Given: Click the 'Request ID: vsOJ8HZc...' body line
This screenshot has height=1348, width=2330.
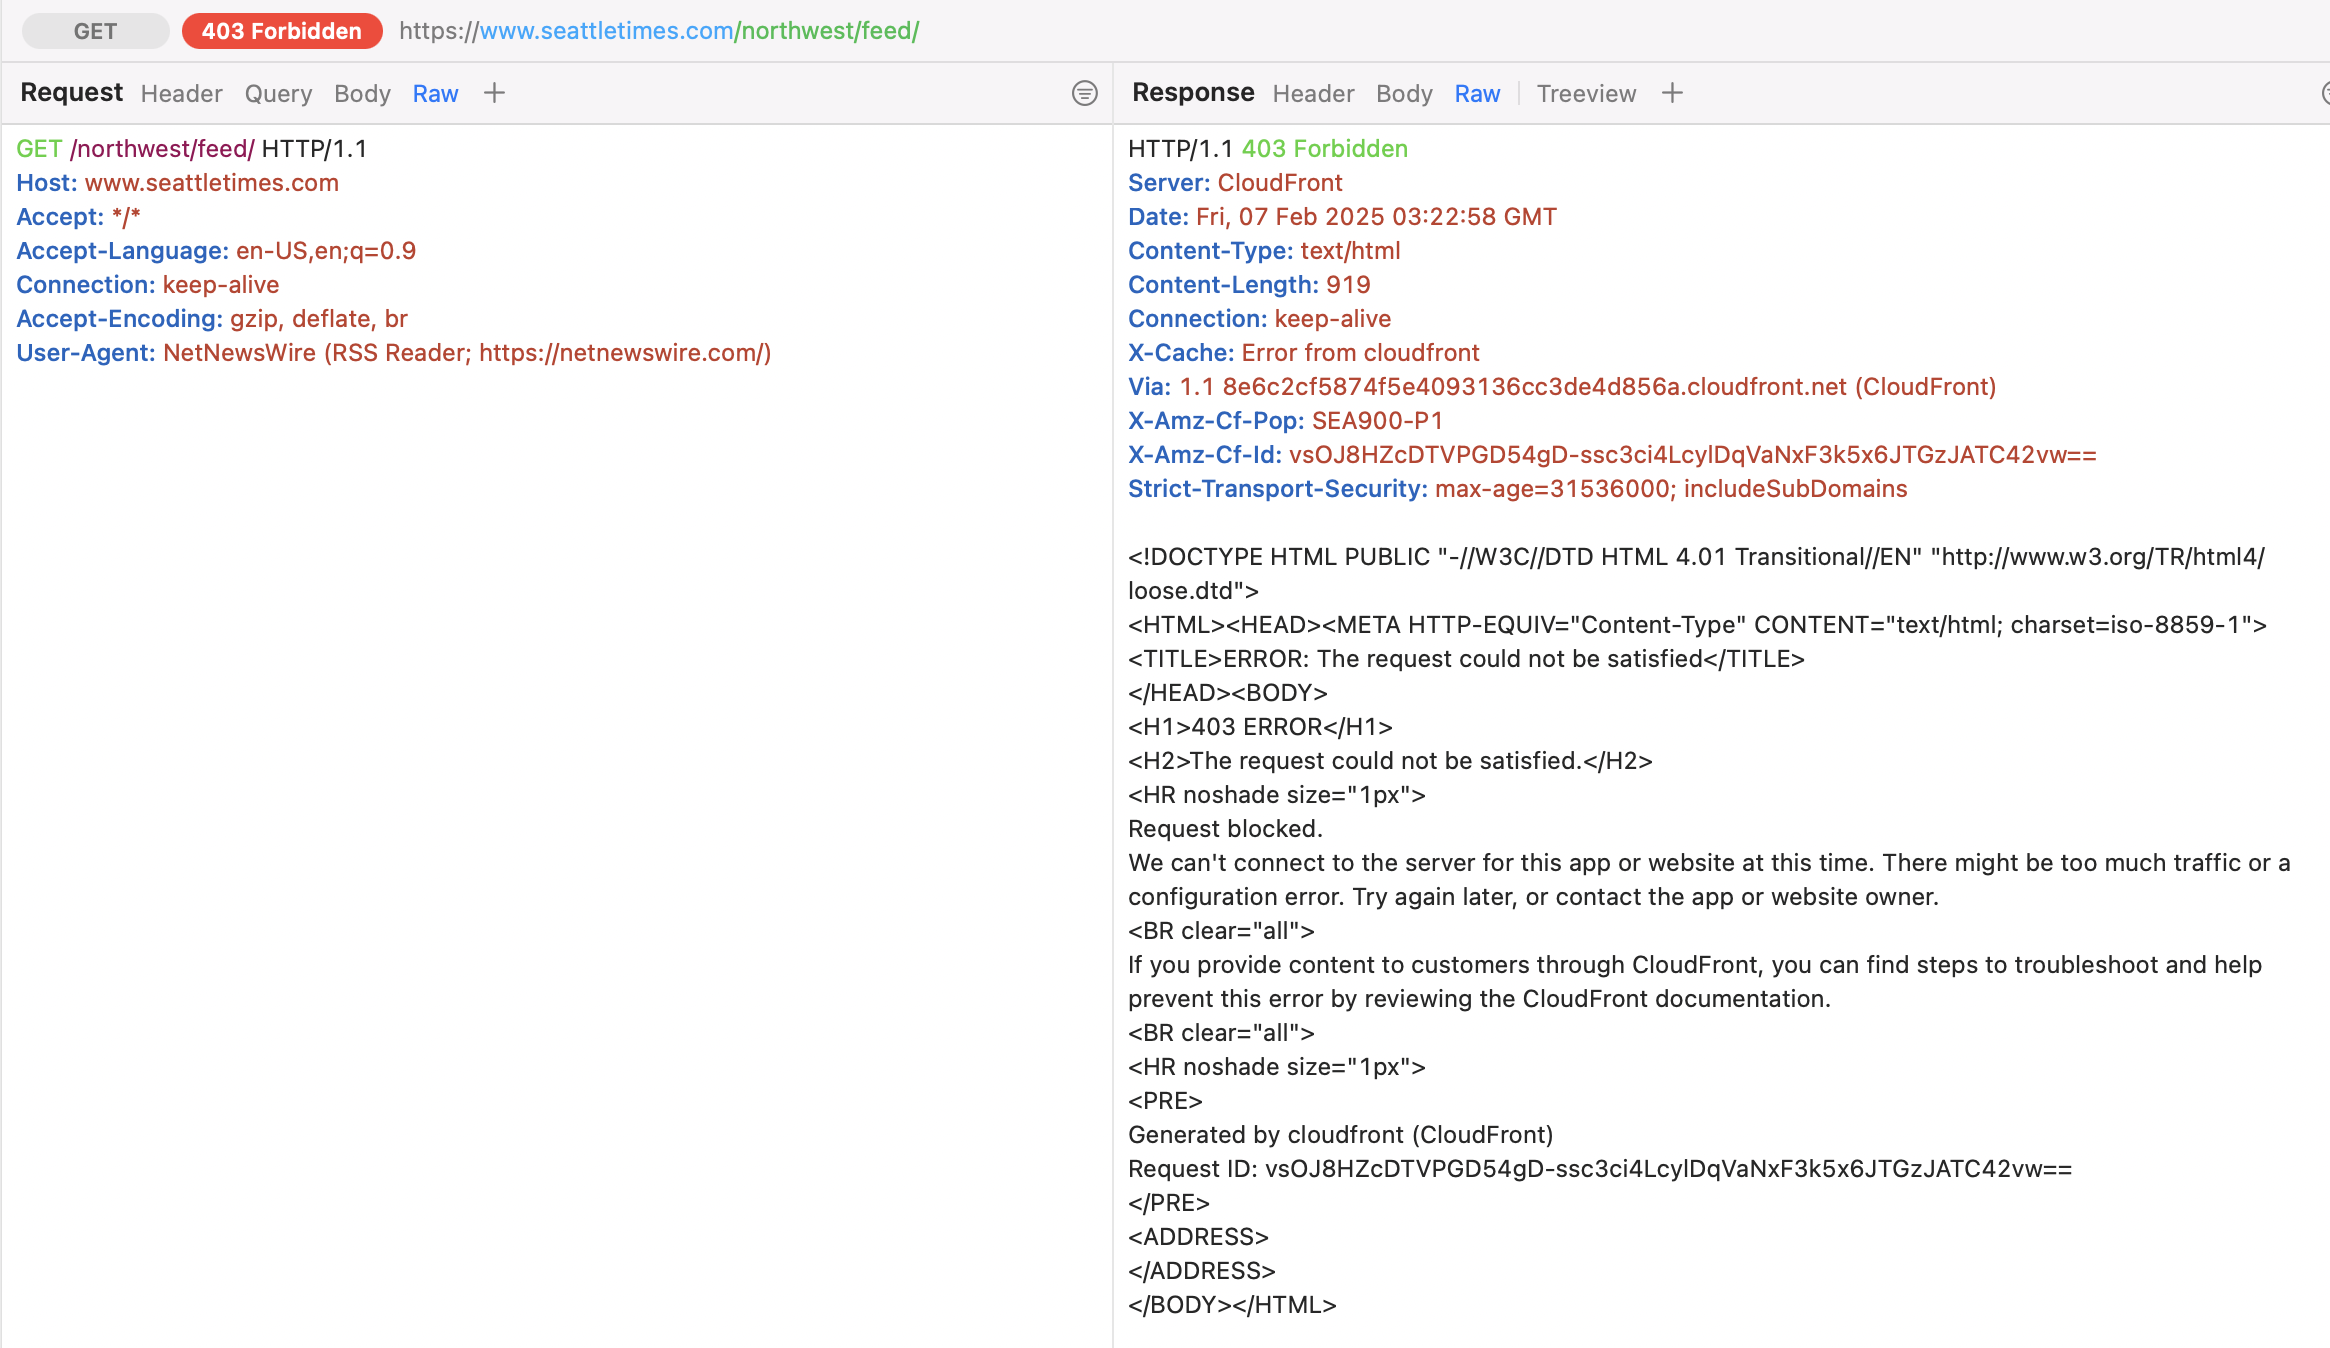Looking at the screenshot, I should [x=1600, y=1169].
